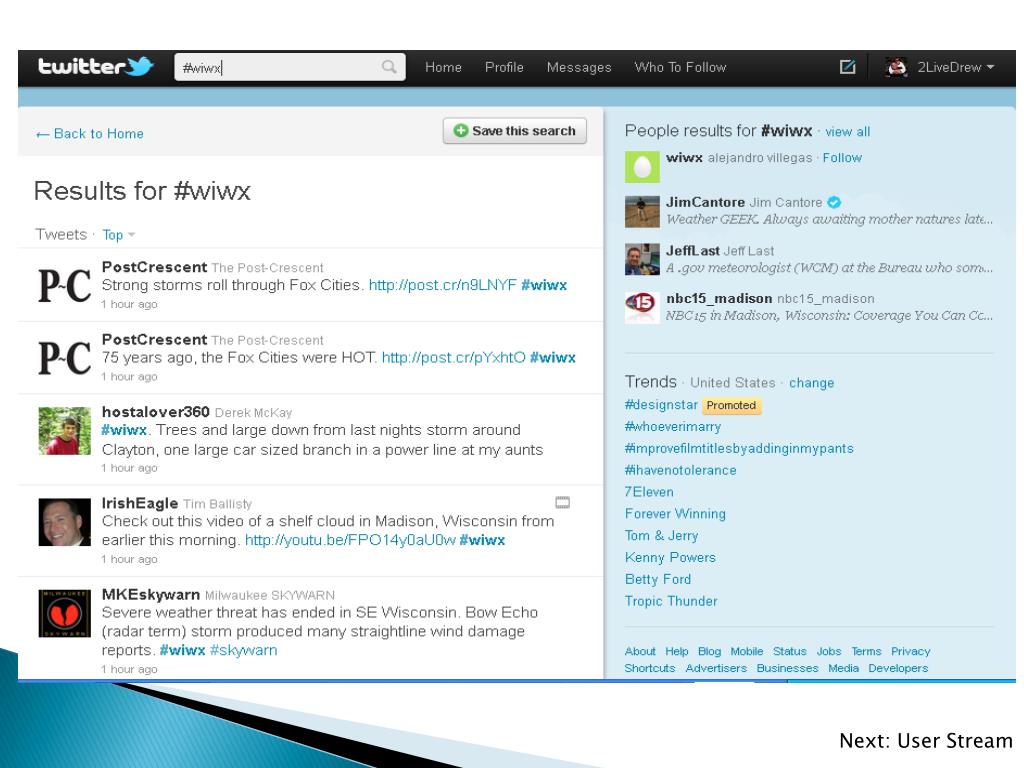Click the search magnifier icon
Screen dimensions: 1024x768
[x=389, y=67]
